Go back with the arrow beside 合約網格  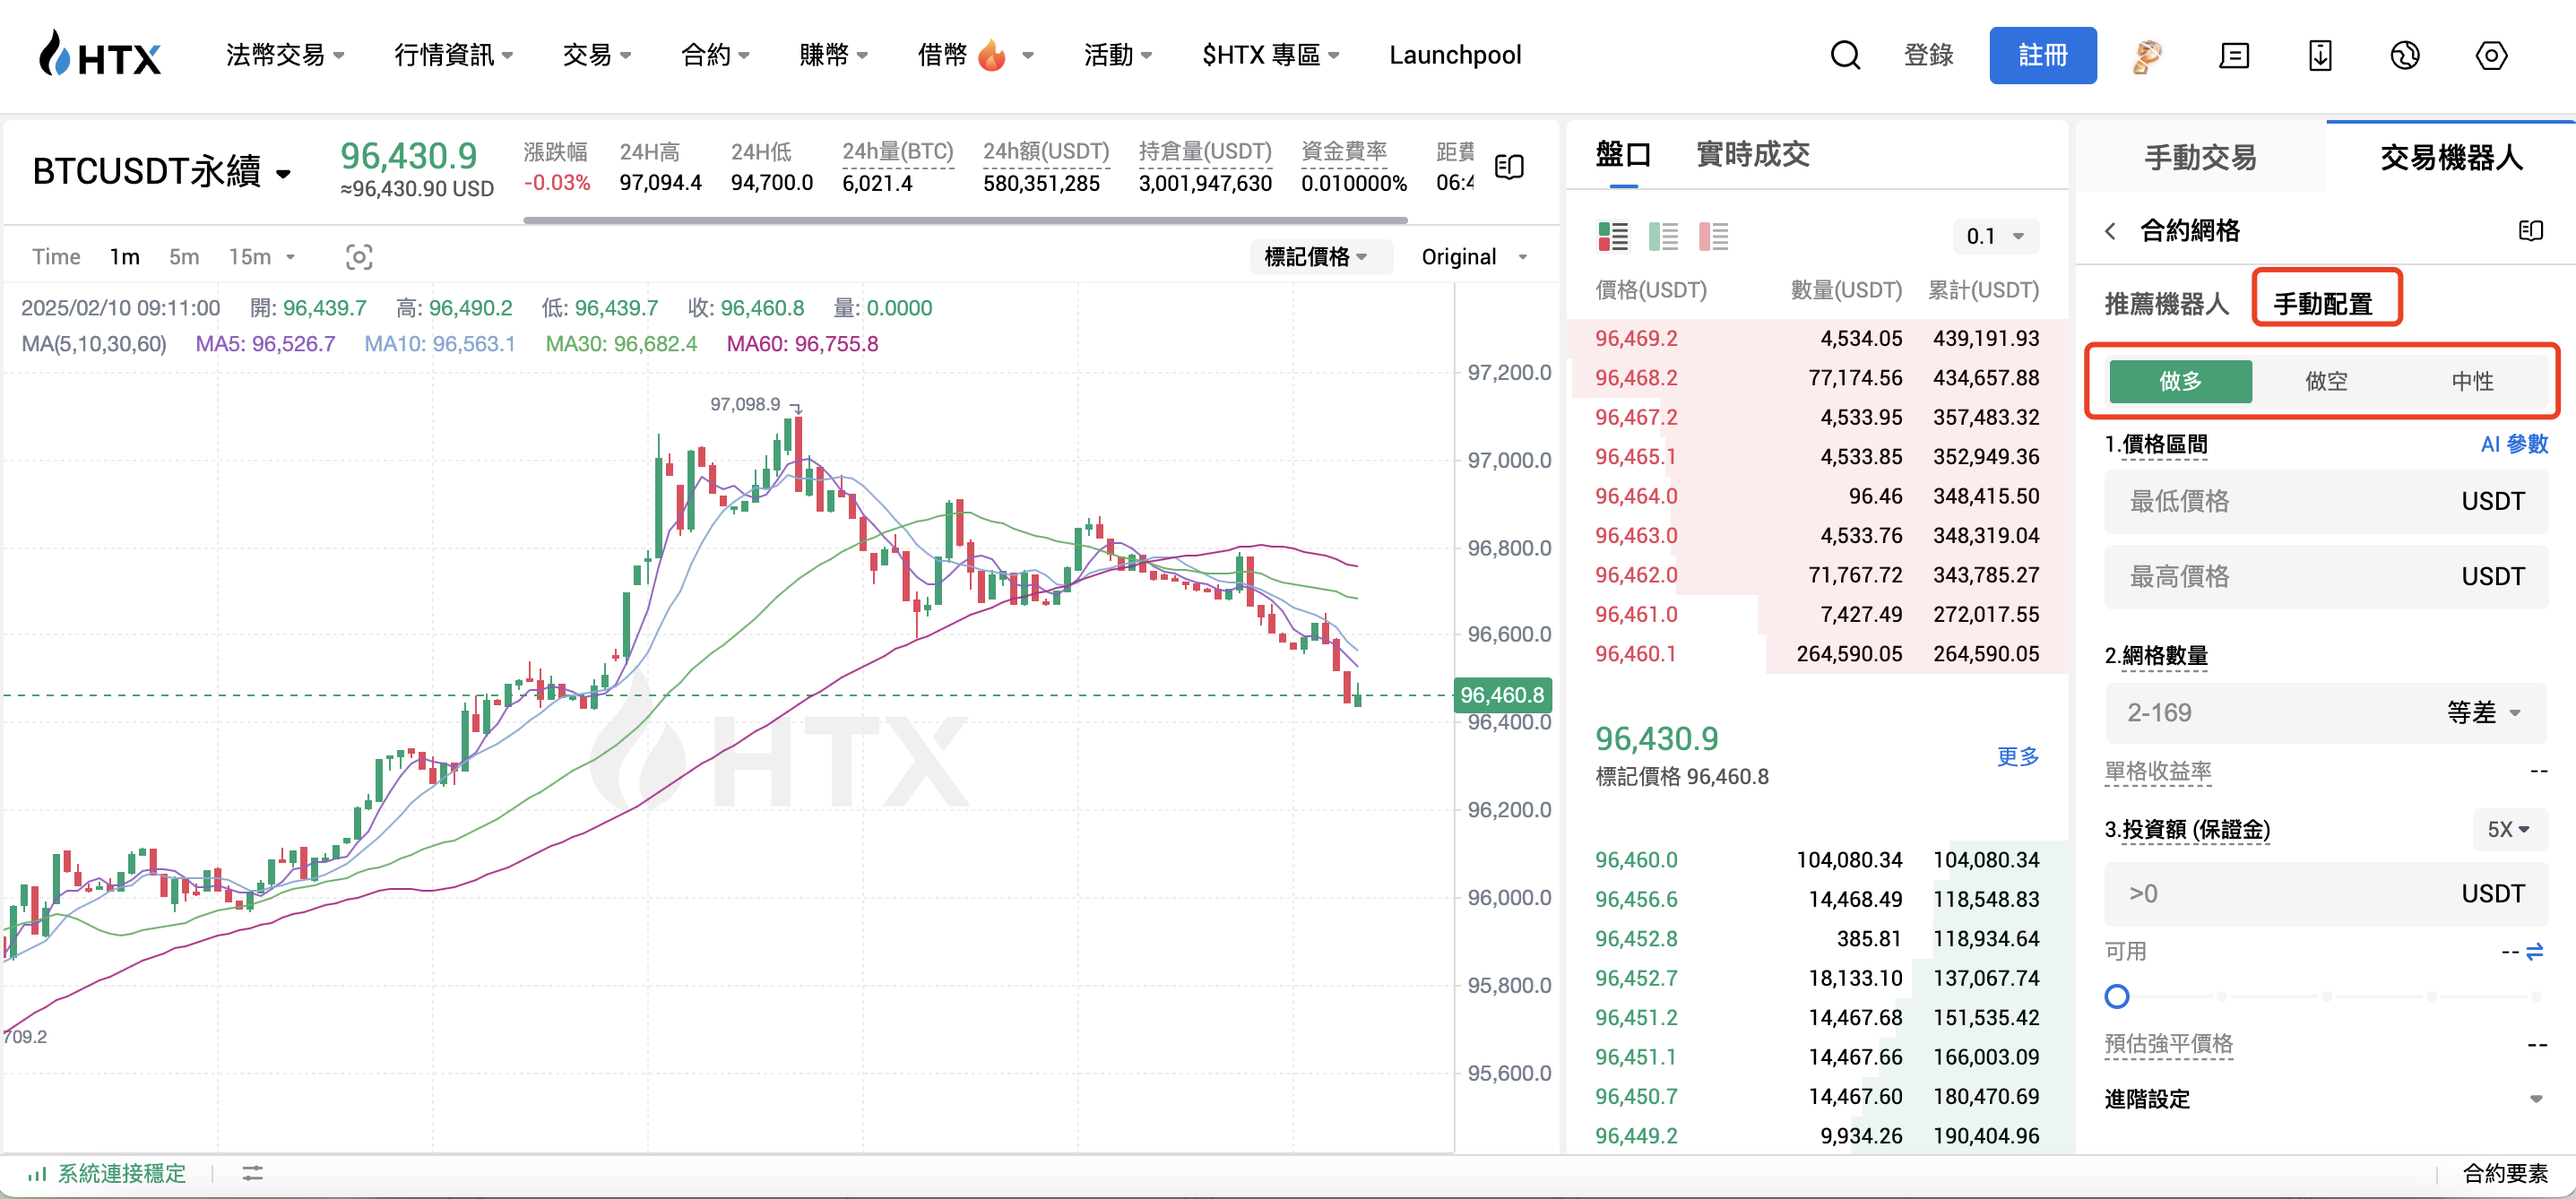(2110, 231)
